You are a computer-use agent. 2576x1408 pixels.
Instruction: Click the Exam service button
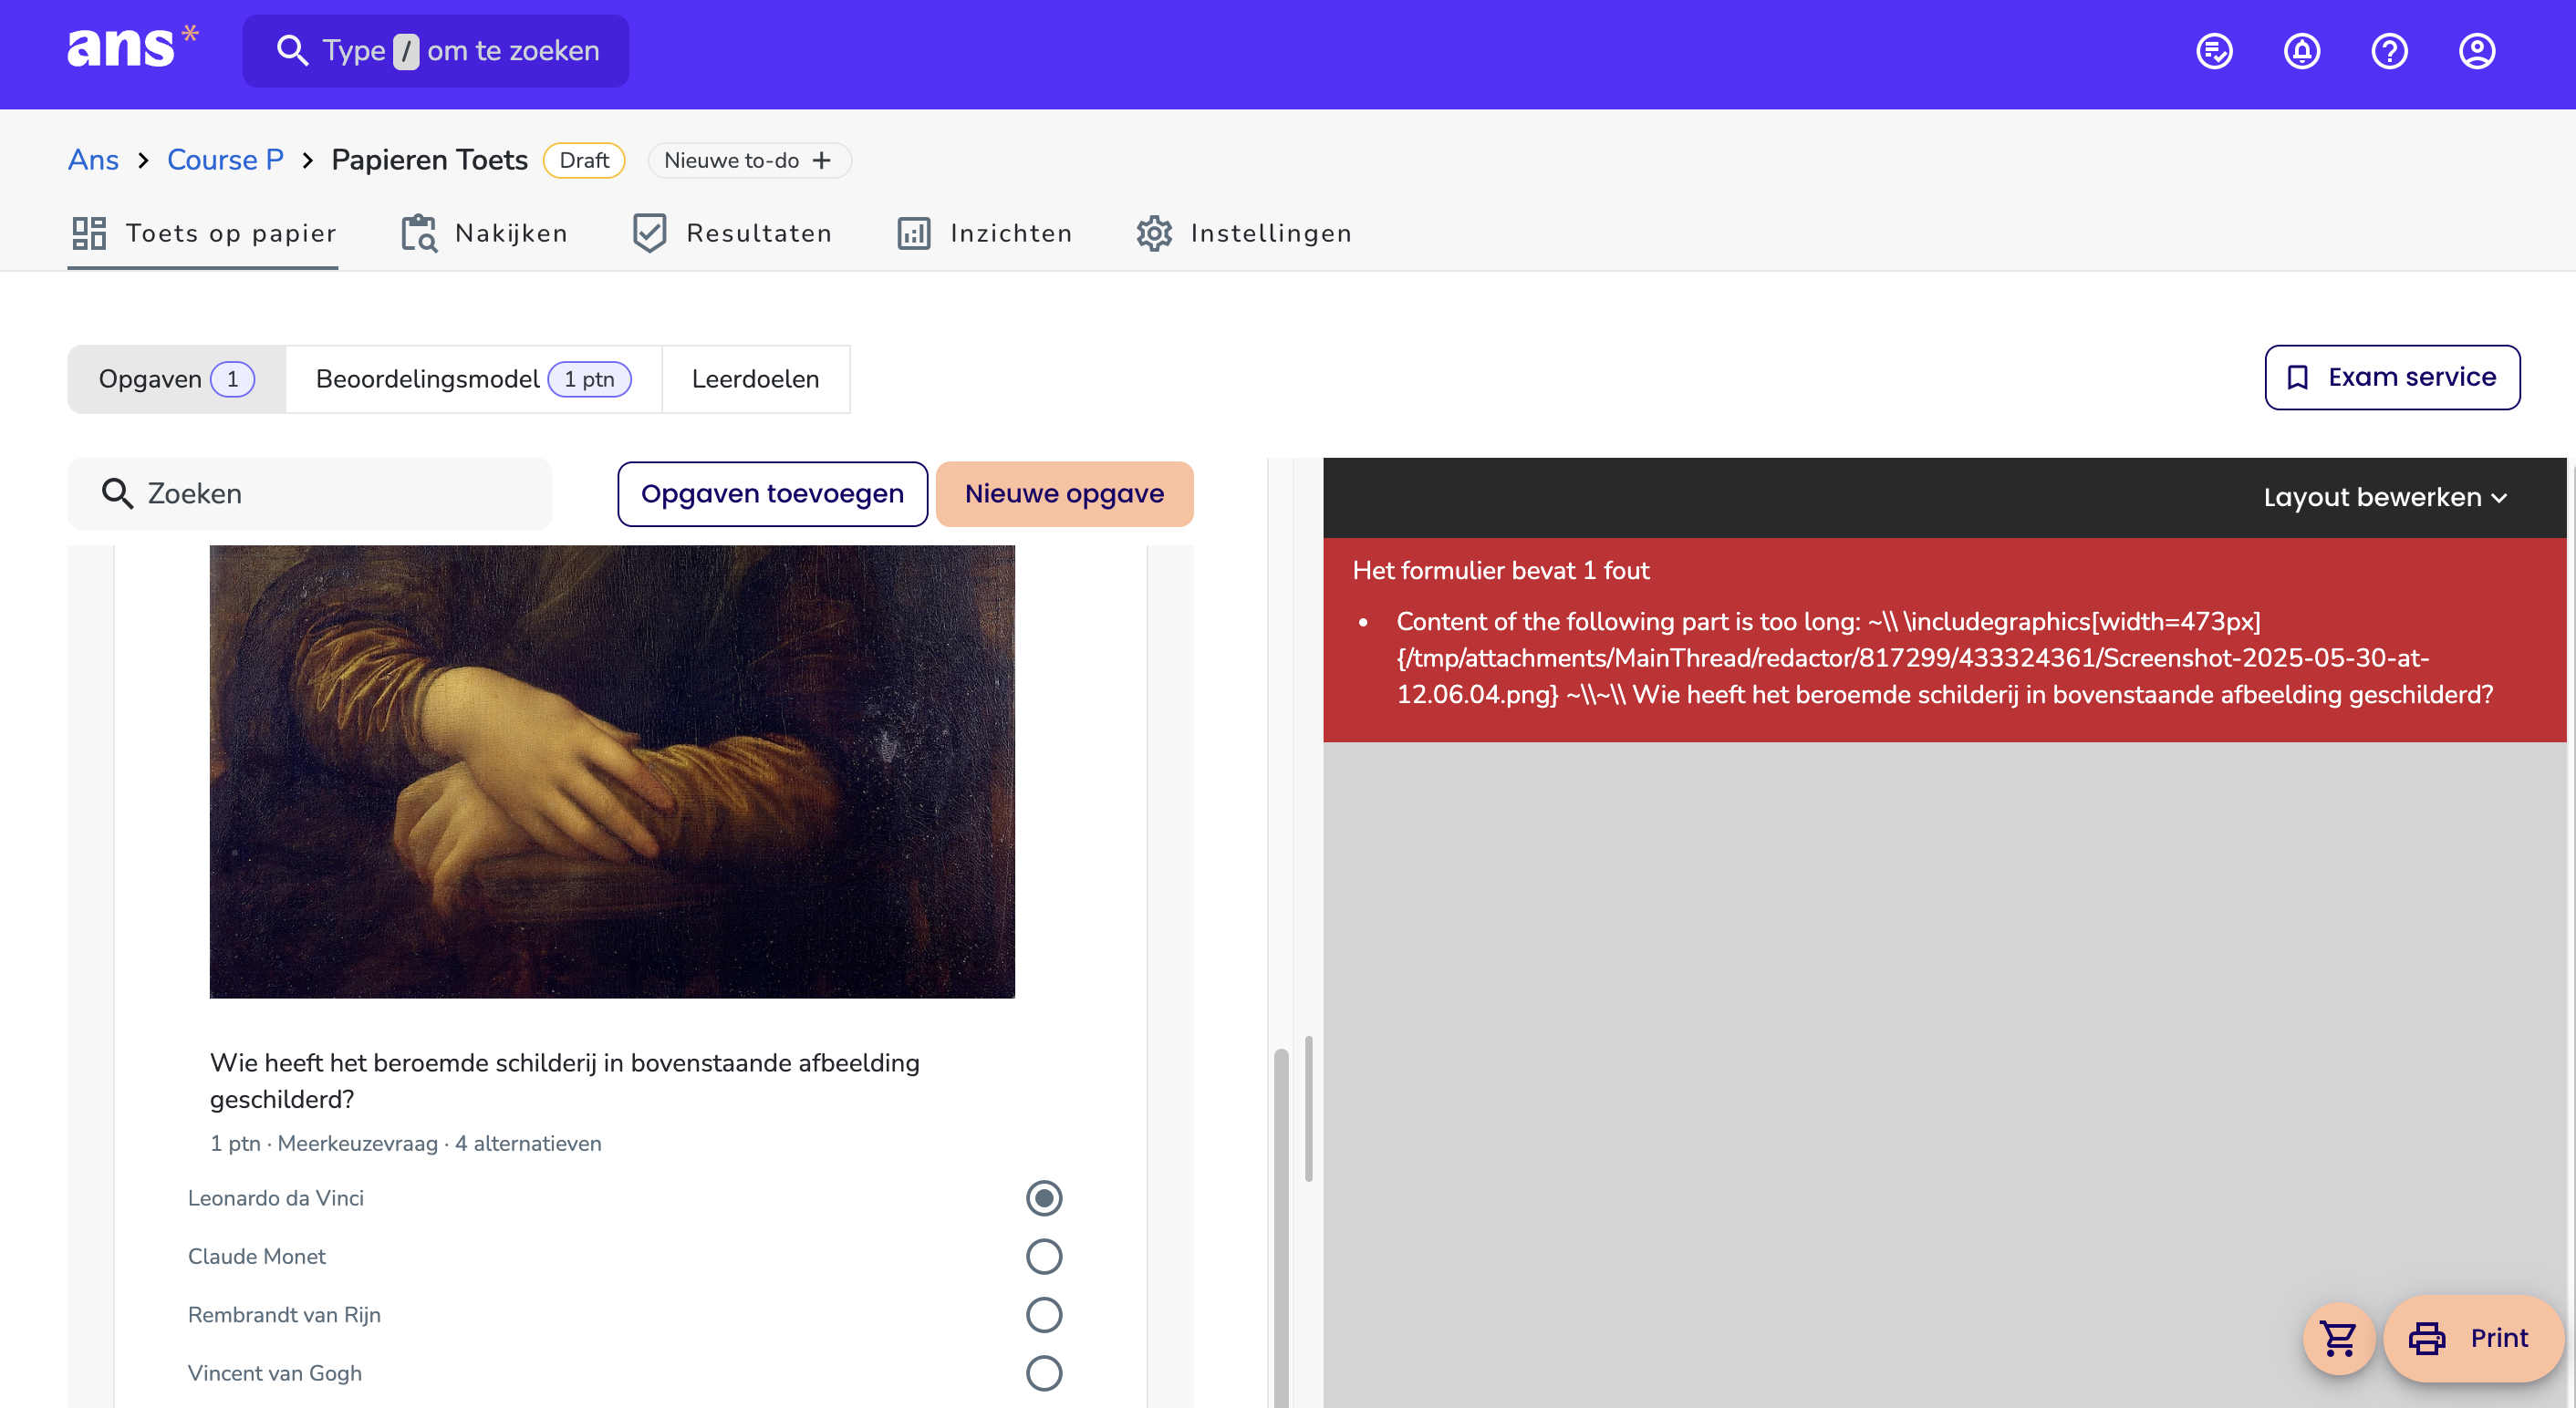2392,377
